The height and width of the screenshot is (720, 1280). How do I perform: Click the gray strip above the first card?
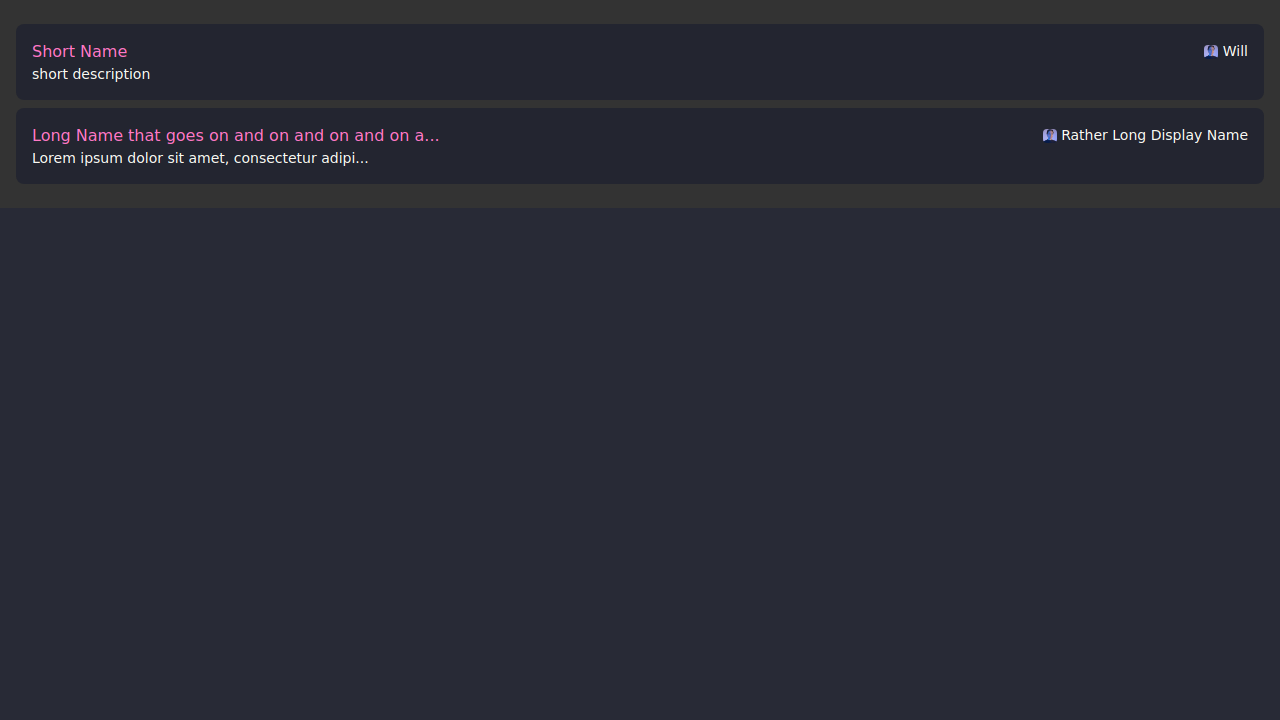coord(640,12)
